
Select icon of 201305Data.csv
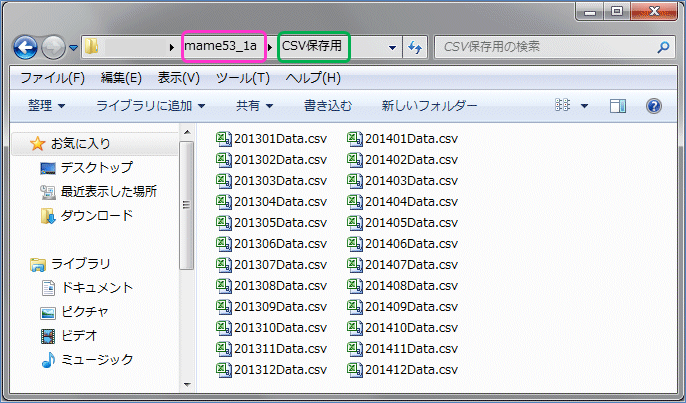[x=224, y=223]
